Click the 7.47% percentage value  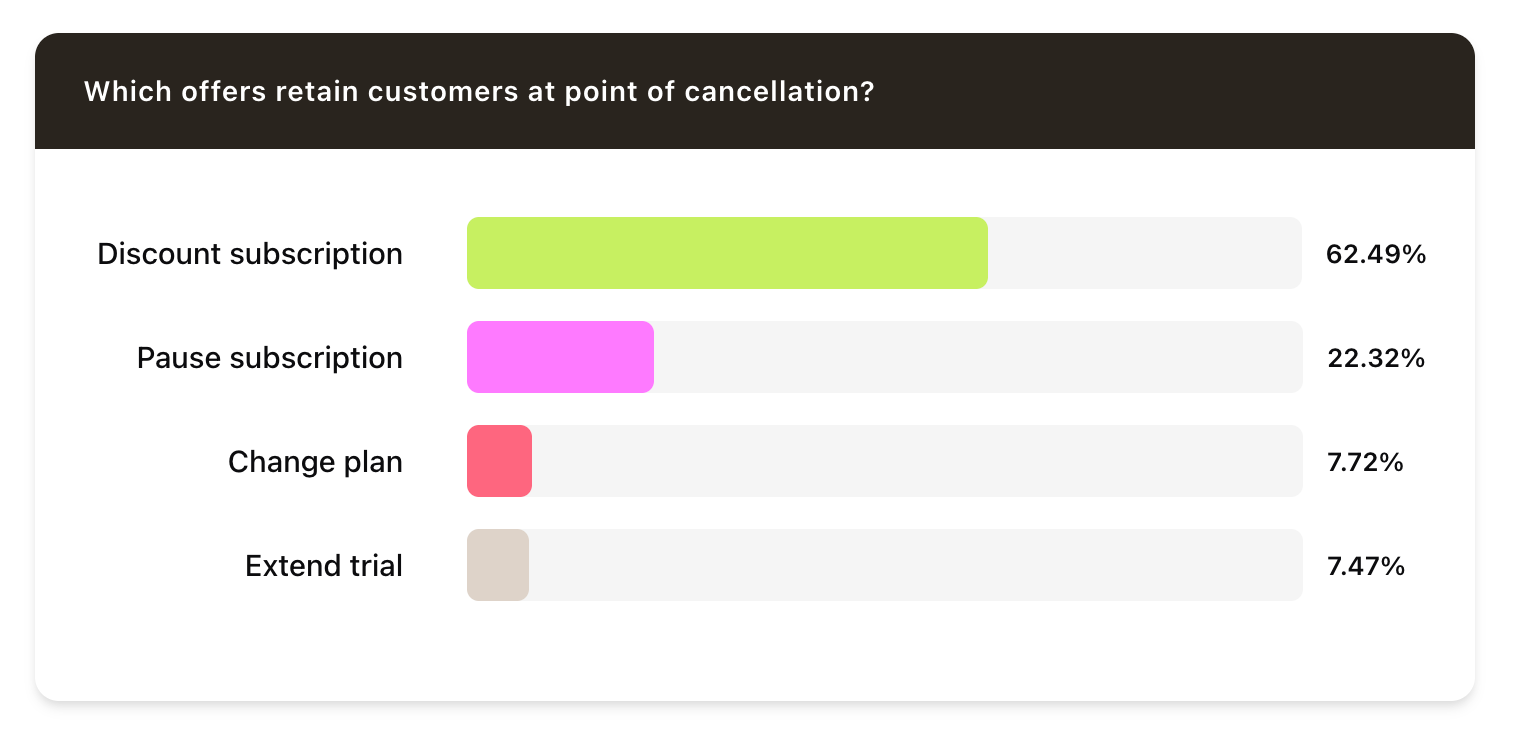pyautogui.click(x=1365, y=566)
